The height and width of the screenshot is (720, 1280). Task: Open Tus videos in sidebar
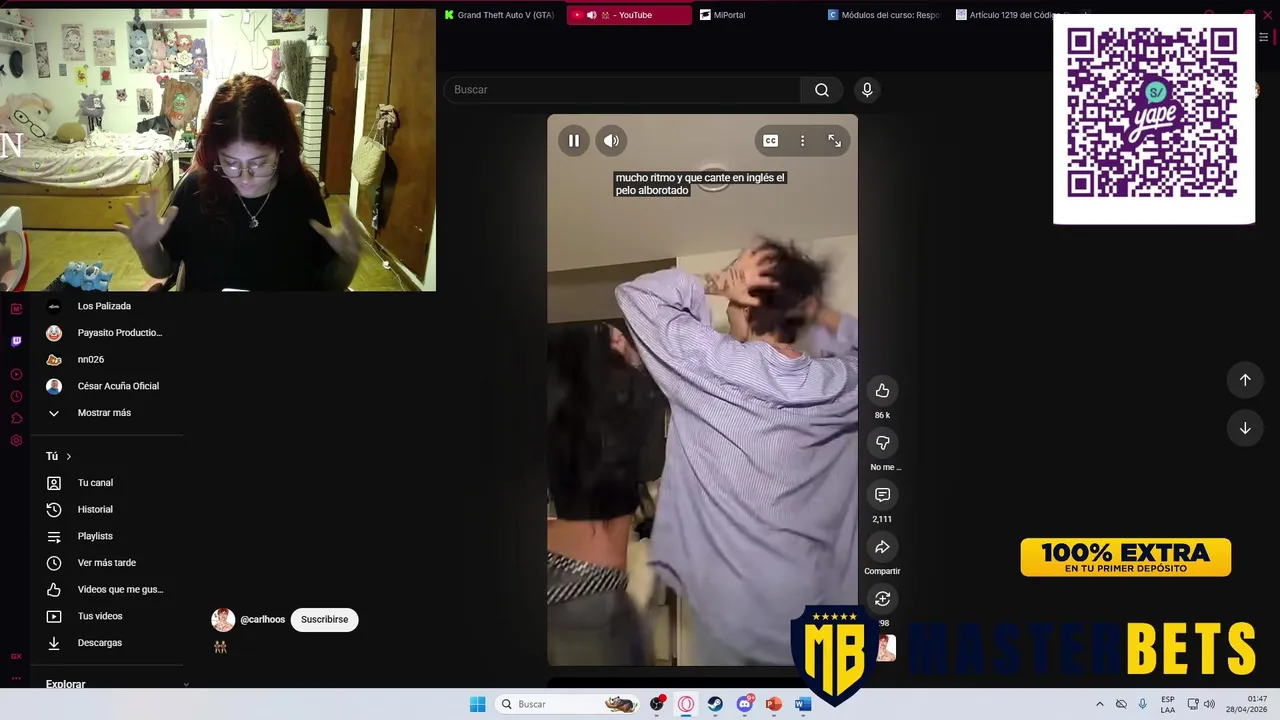(108, 617)
